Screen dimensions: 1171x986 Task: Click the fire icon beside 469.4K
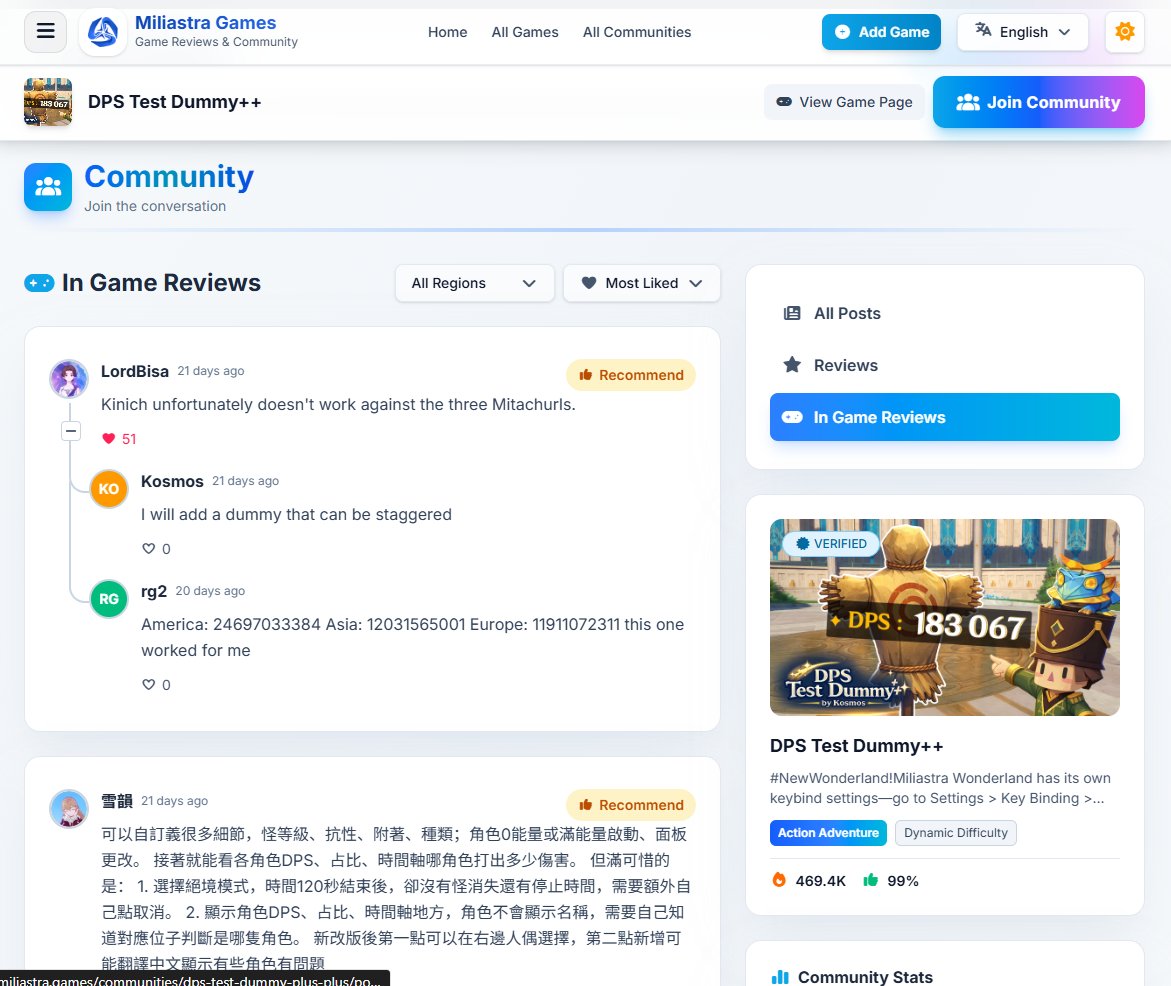[779, 880]
